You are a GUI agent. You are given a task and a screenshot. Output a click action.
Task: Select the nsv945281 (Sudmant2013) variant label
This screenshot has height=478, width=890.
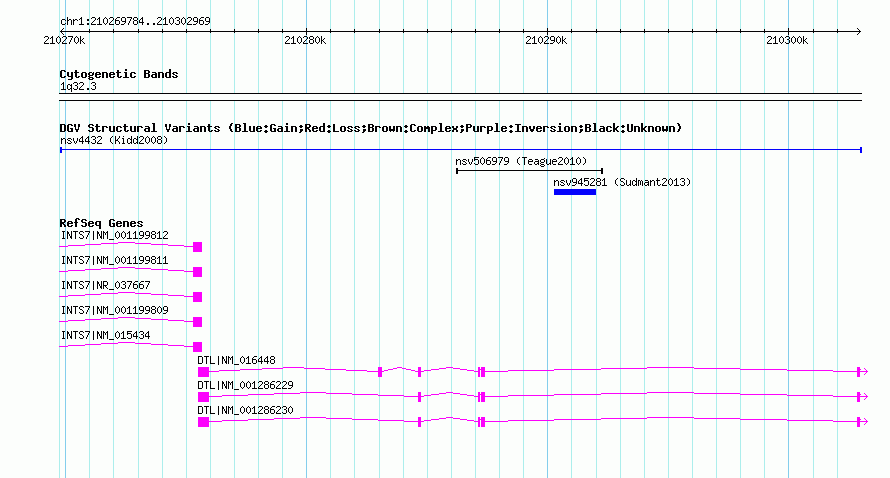tap(622, 182)
